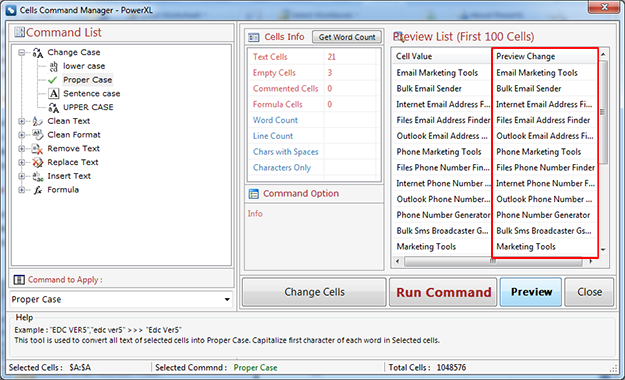This screenshot has height=380, width=625.
Task: Click the Formula fx icon
Action: (38, 190)
